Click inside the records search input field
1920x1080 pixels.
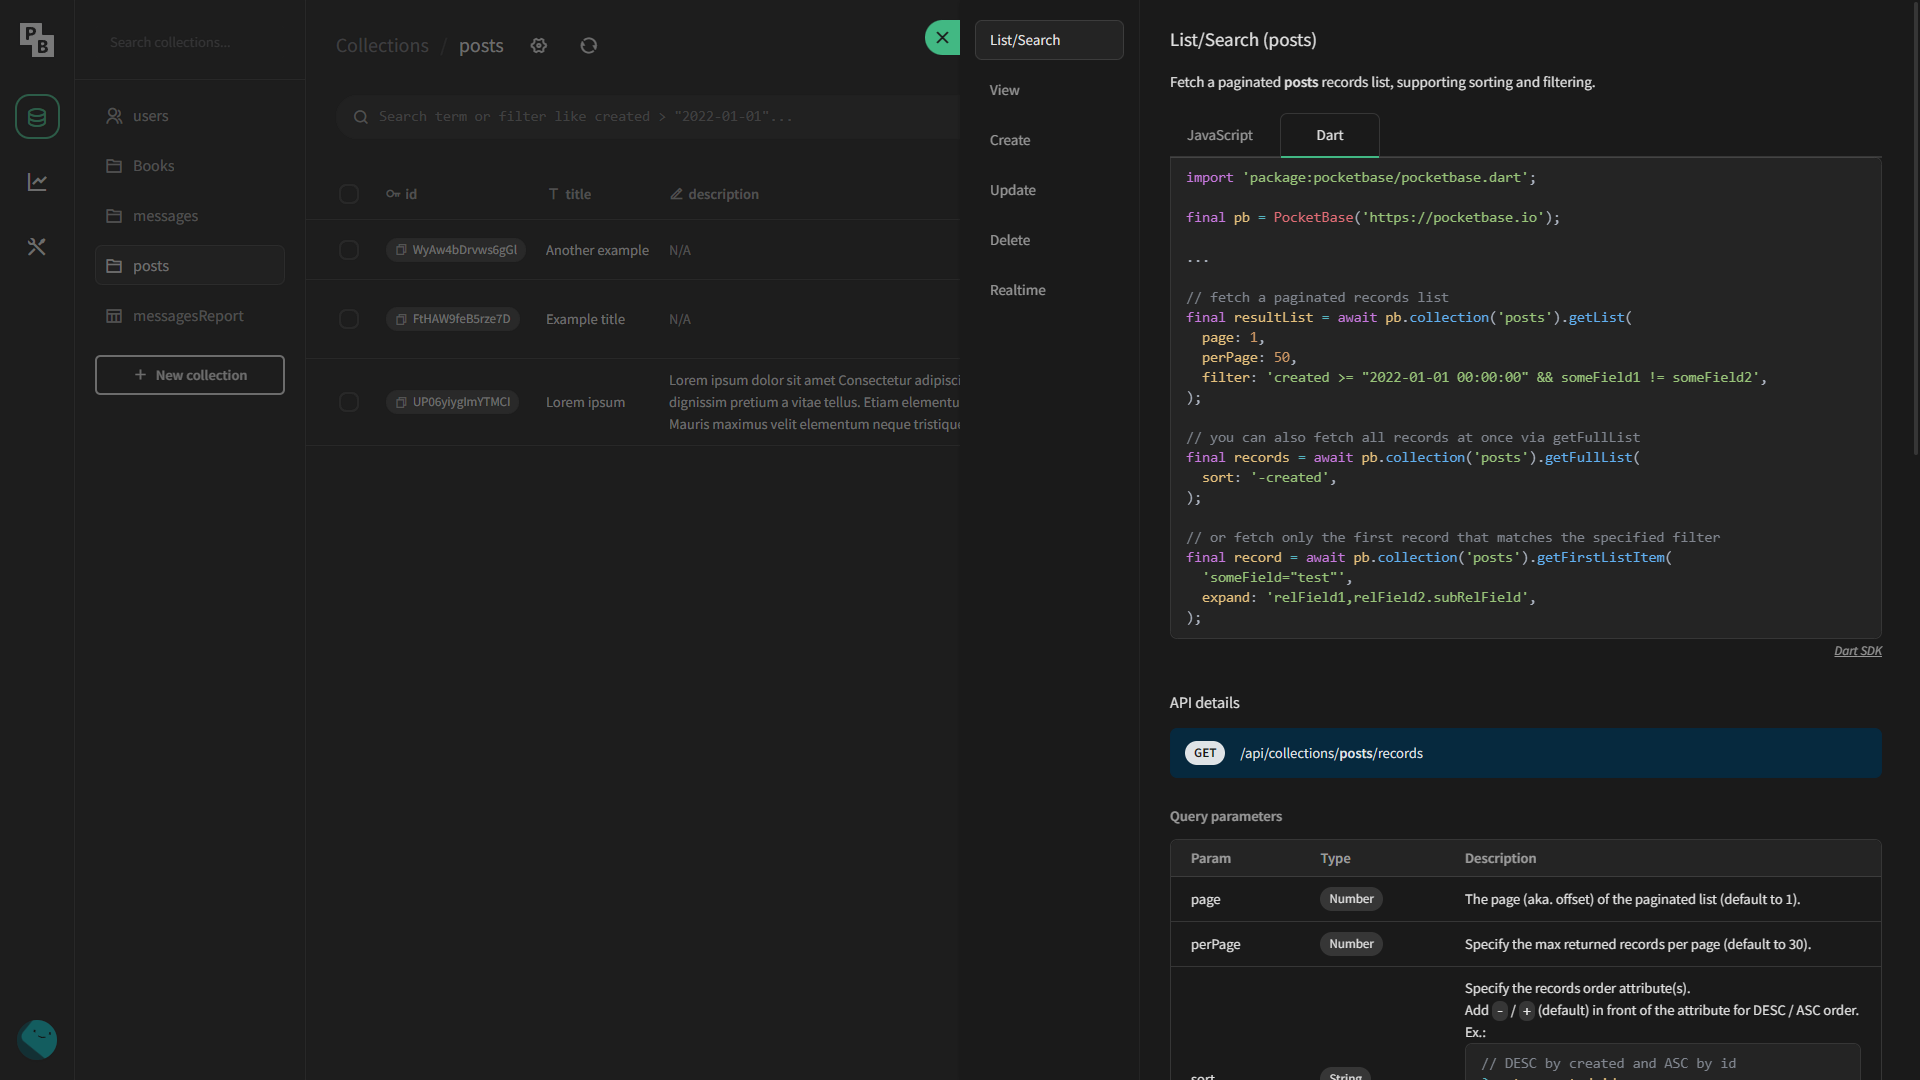point(650,116)
